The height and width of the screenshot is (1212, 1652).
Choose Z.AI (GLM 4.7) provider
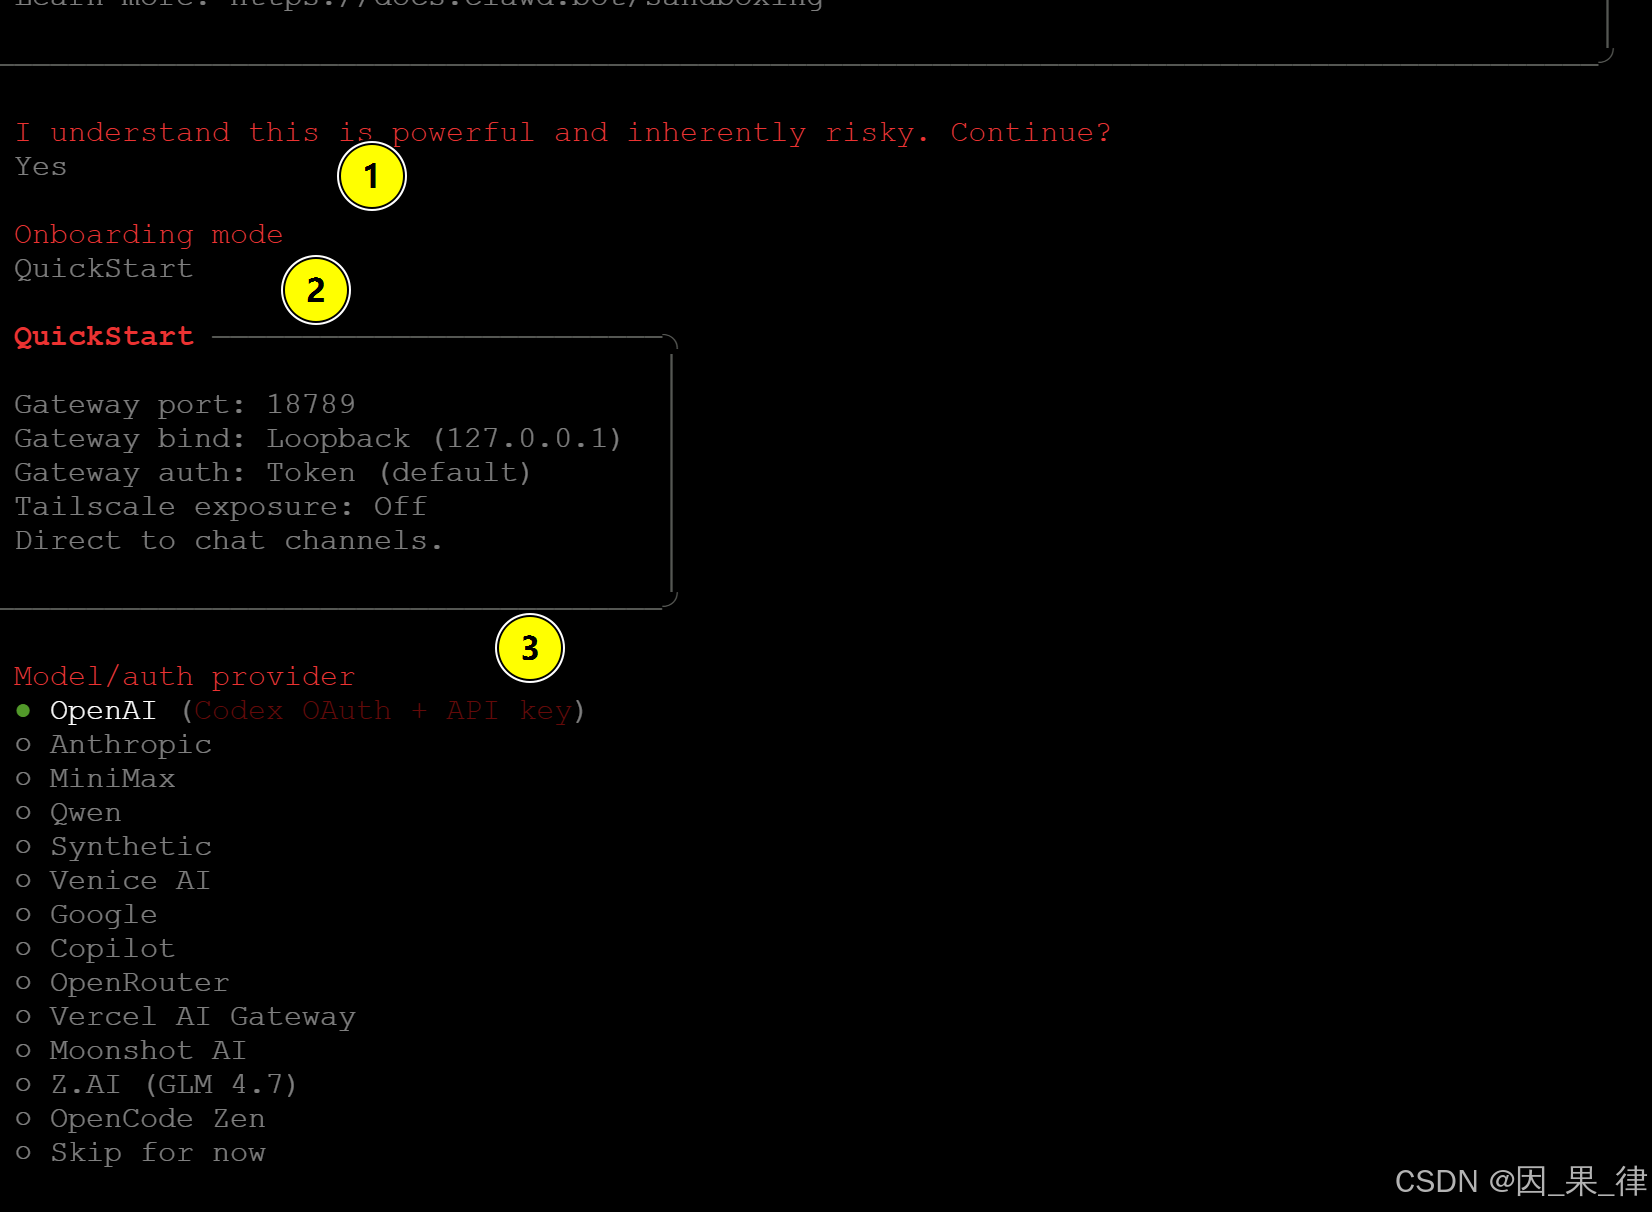point(157,1085)
